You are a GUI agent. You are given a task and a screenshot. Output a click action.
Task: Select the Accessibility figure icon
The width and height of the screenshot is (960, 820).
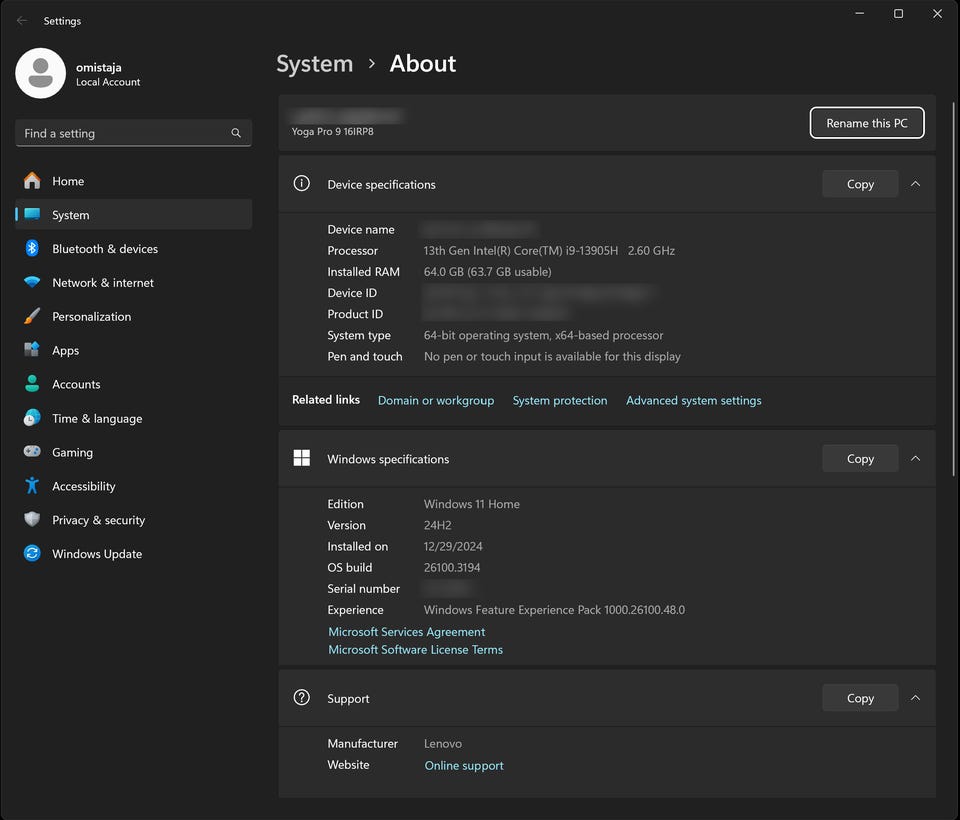pos(32,486)
